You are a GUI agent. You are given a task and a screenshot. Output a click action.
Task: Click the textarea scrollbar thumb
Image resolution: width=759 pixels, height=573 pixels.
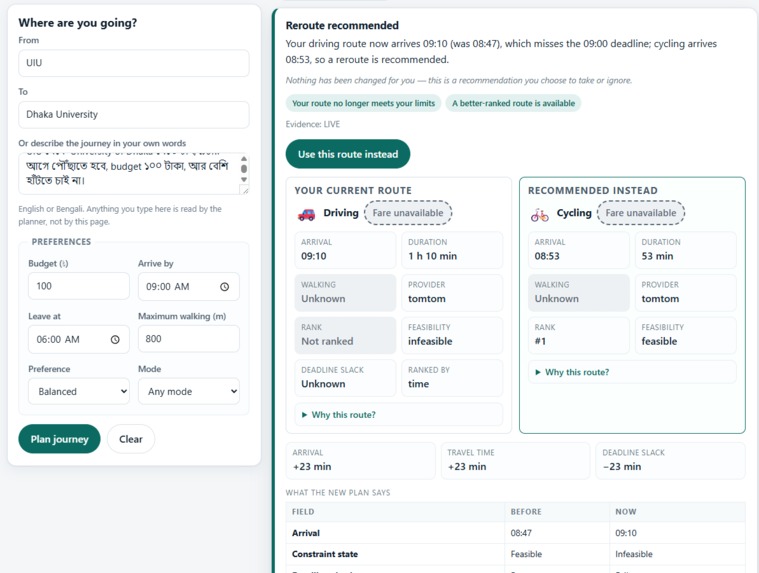click(x=244, y=169)
